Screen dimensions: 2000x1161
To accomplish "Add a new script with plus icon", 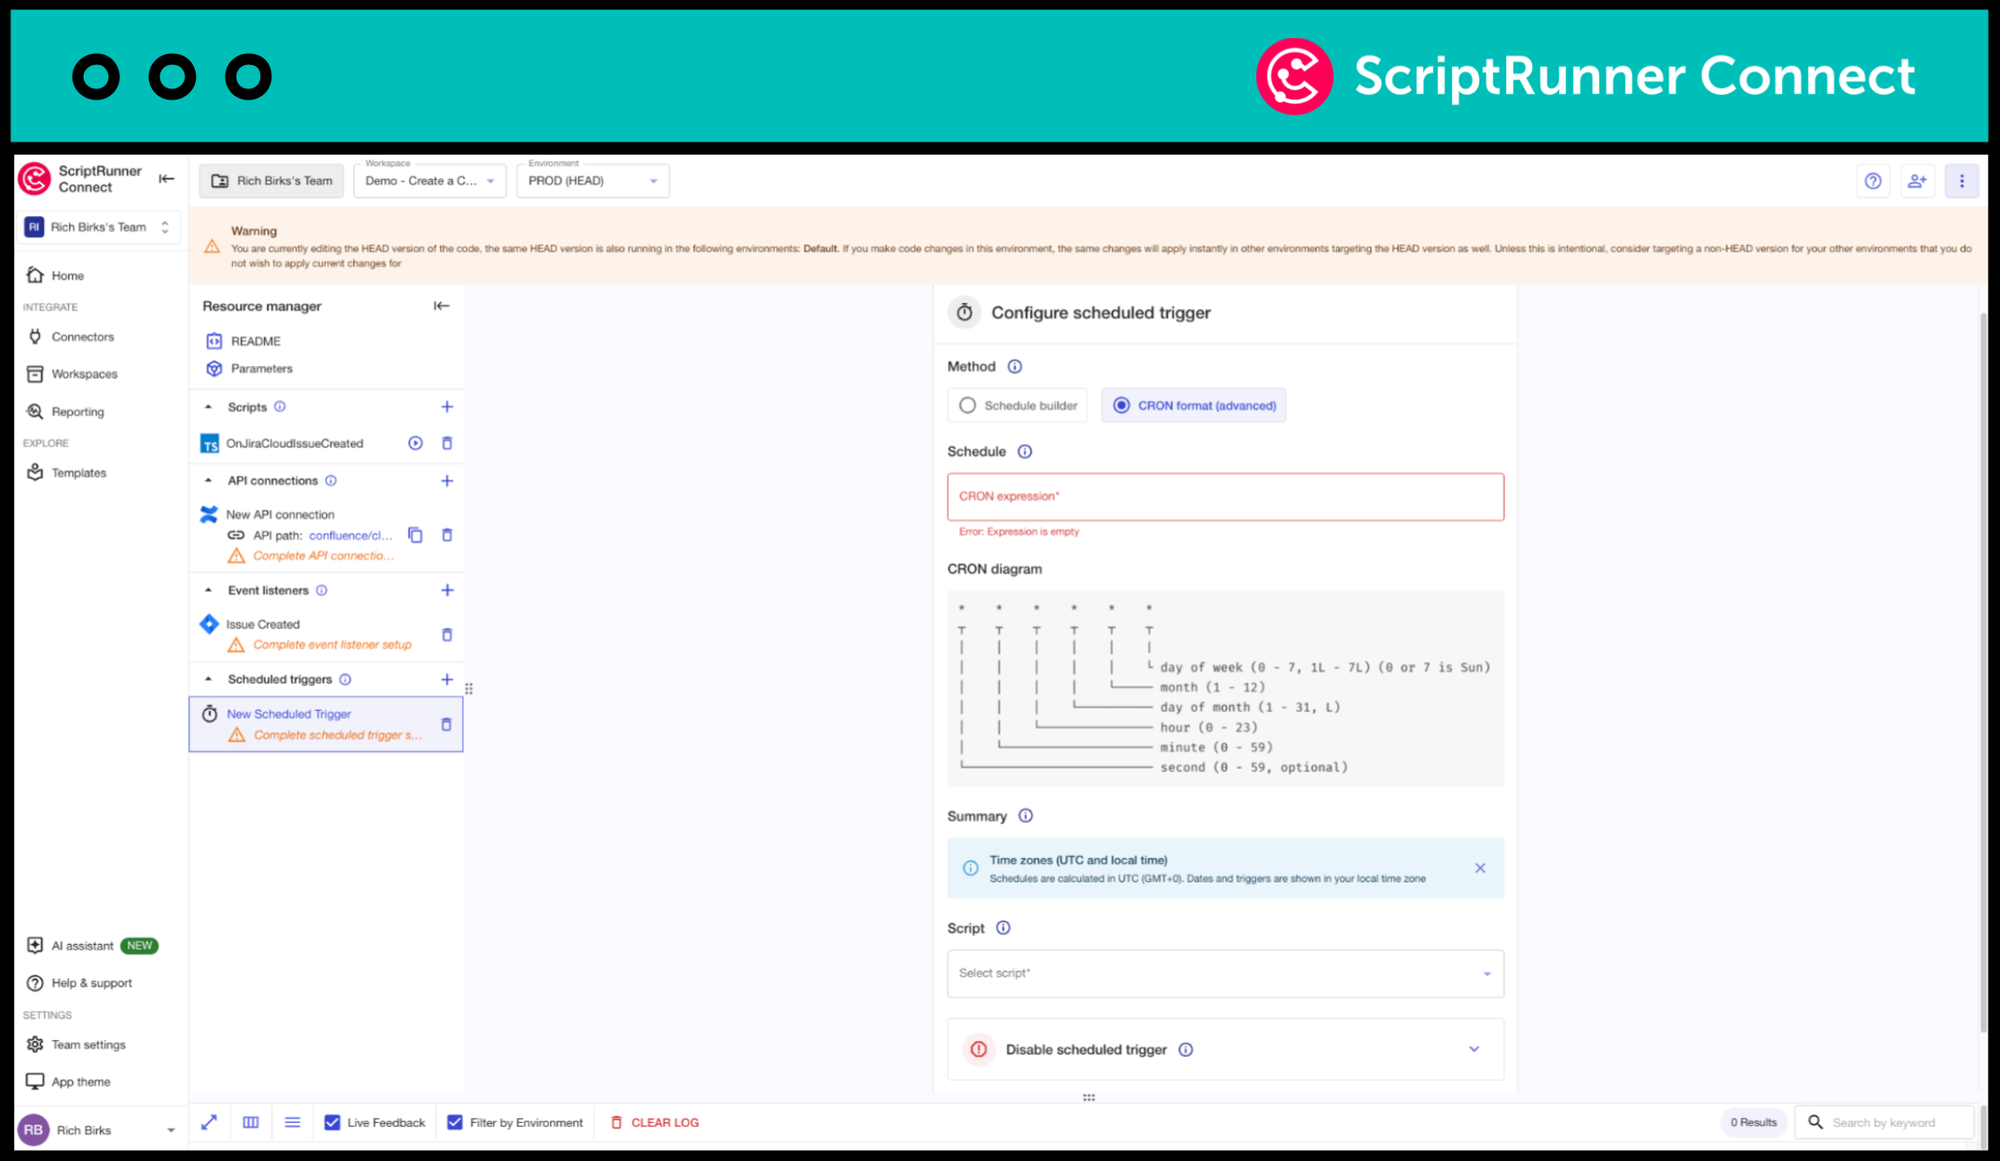I will click(x=447, y=407).
